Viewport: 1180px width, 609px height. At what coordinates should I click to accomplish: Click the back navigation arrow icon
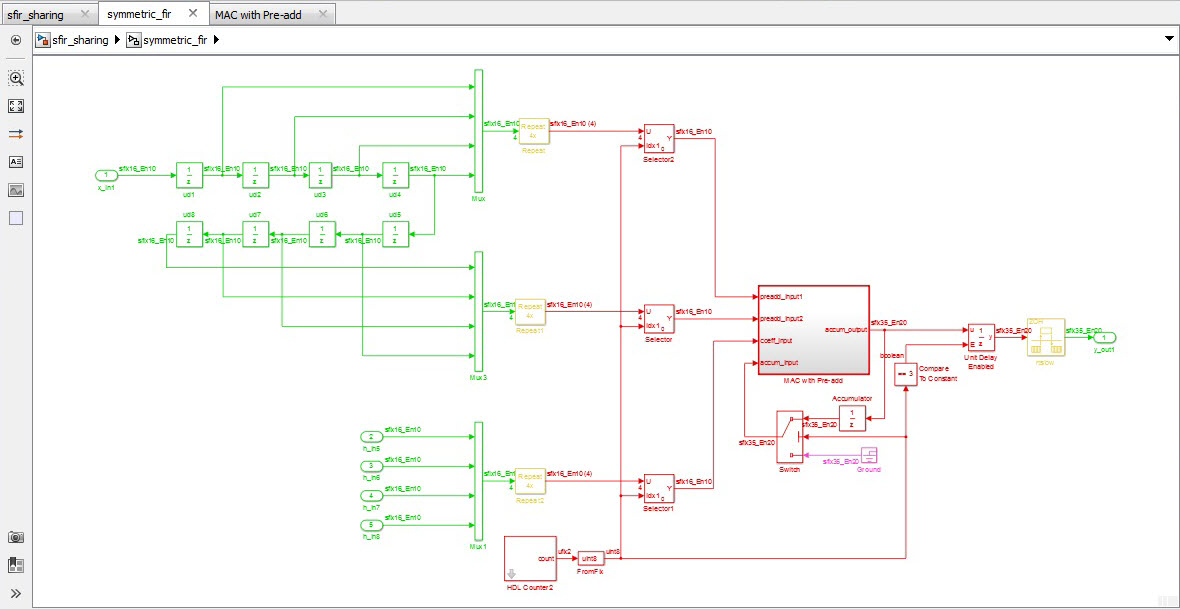click(x=15, y=40)
